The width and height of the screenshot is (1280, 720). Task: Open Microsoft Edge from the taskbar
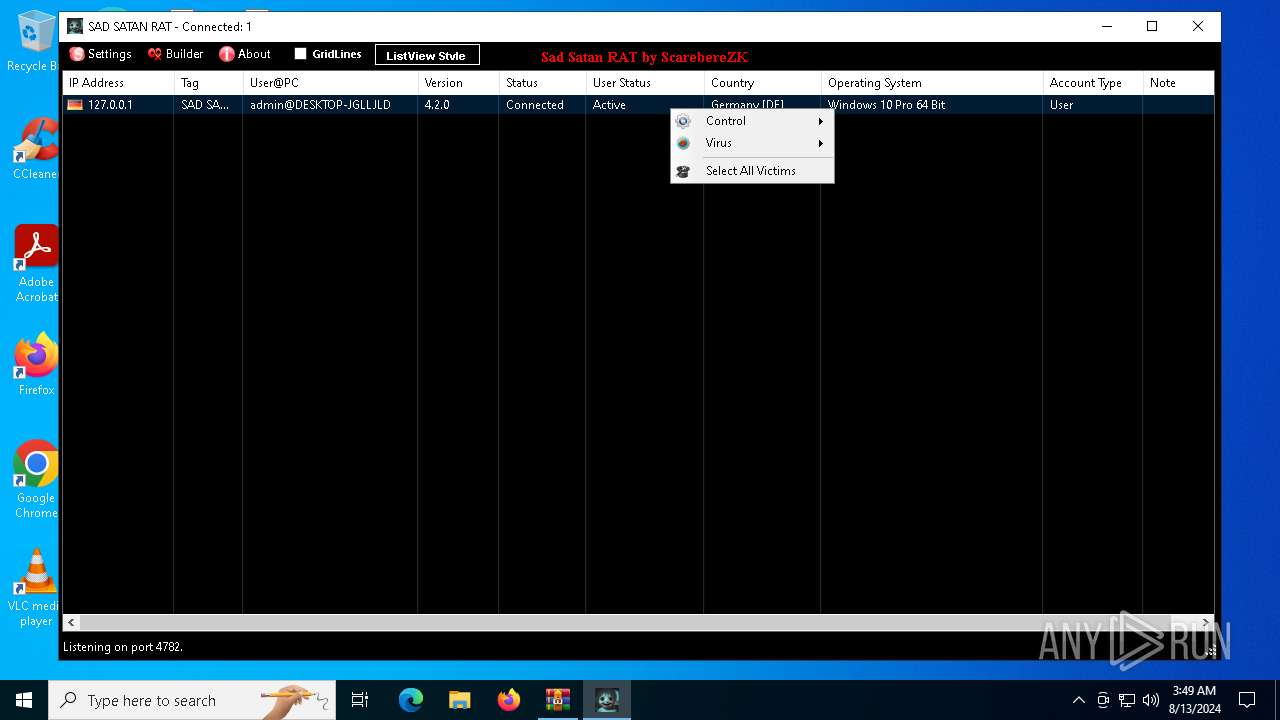(411, 700)
